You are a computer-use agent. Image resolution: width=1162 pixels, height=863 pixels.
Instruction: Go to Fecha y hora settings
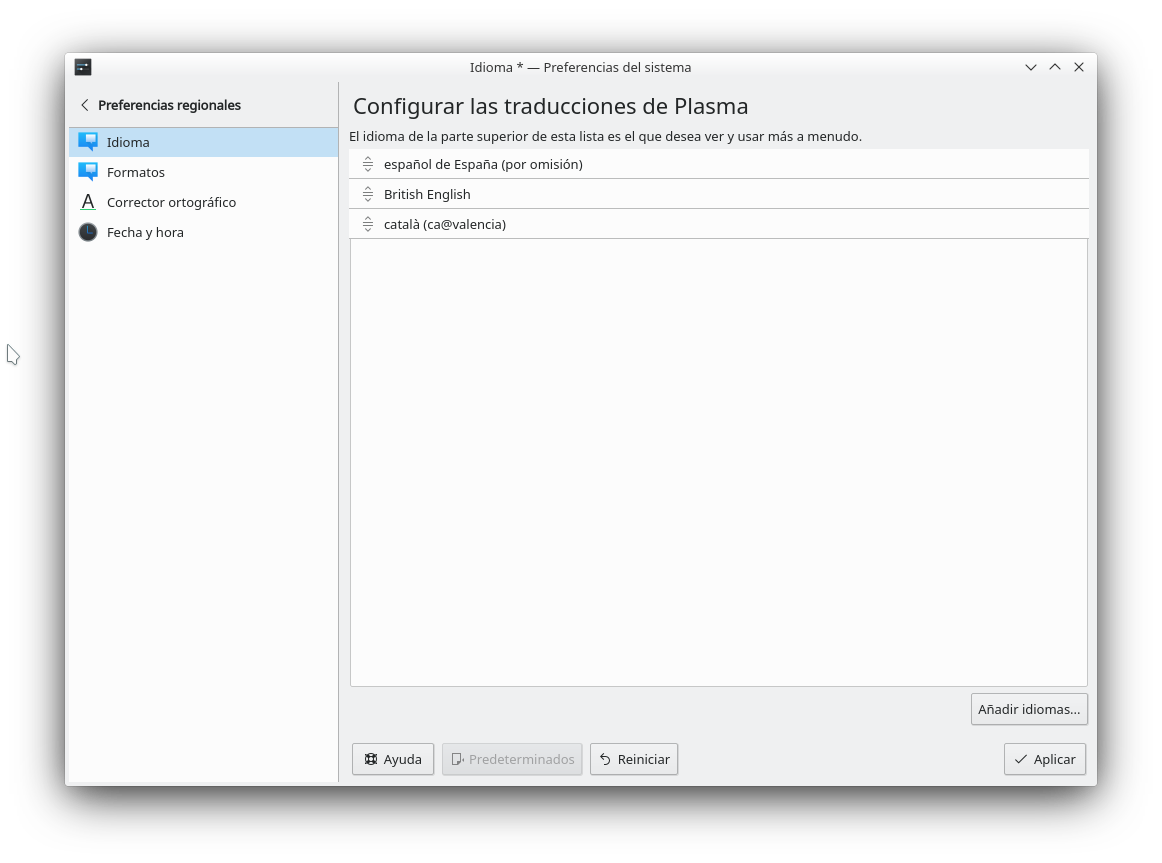tap(145, 232)
